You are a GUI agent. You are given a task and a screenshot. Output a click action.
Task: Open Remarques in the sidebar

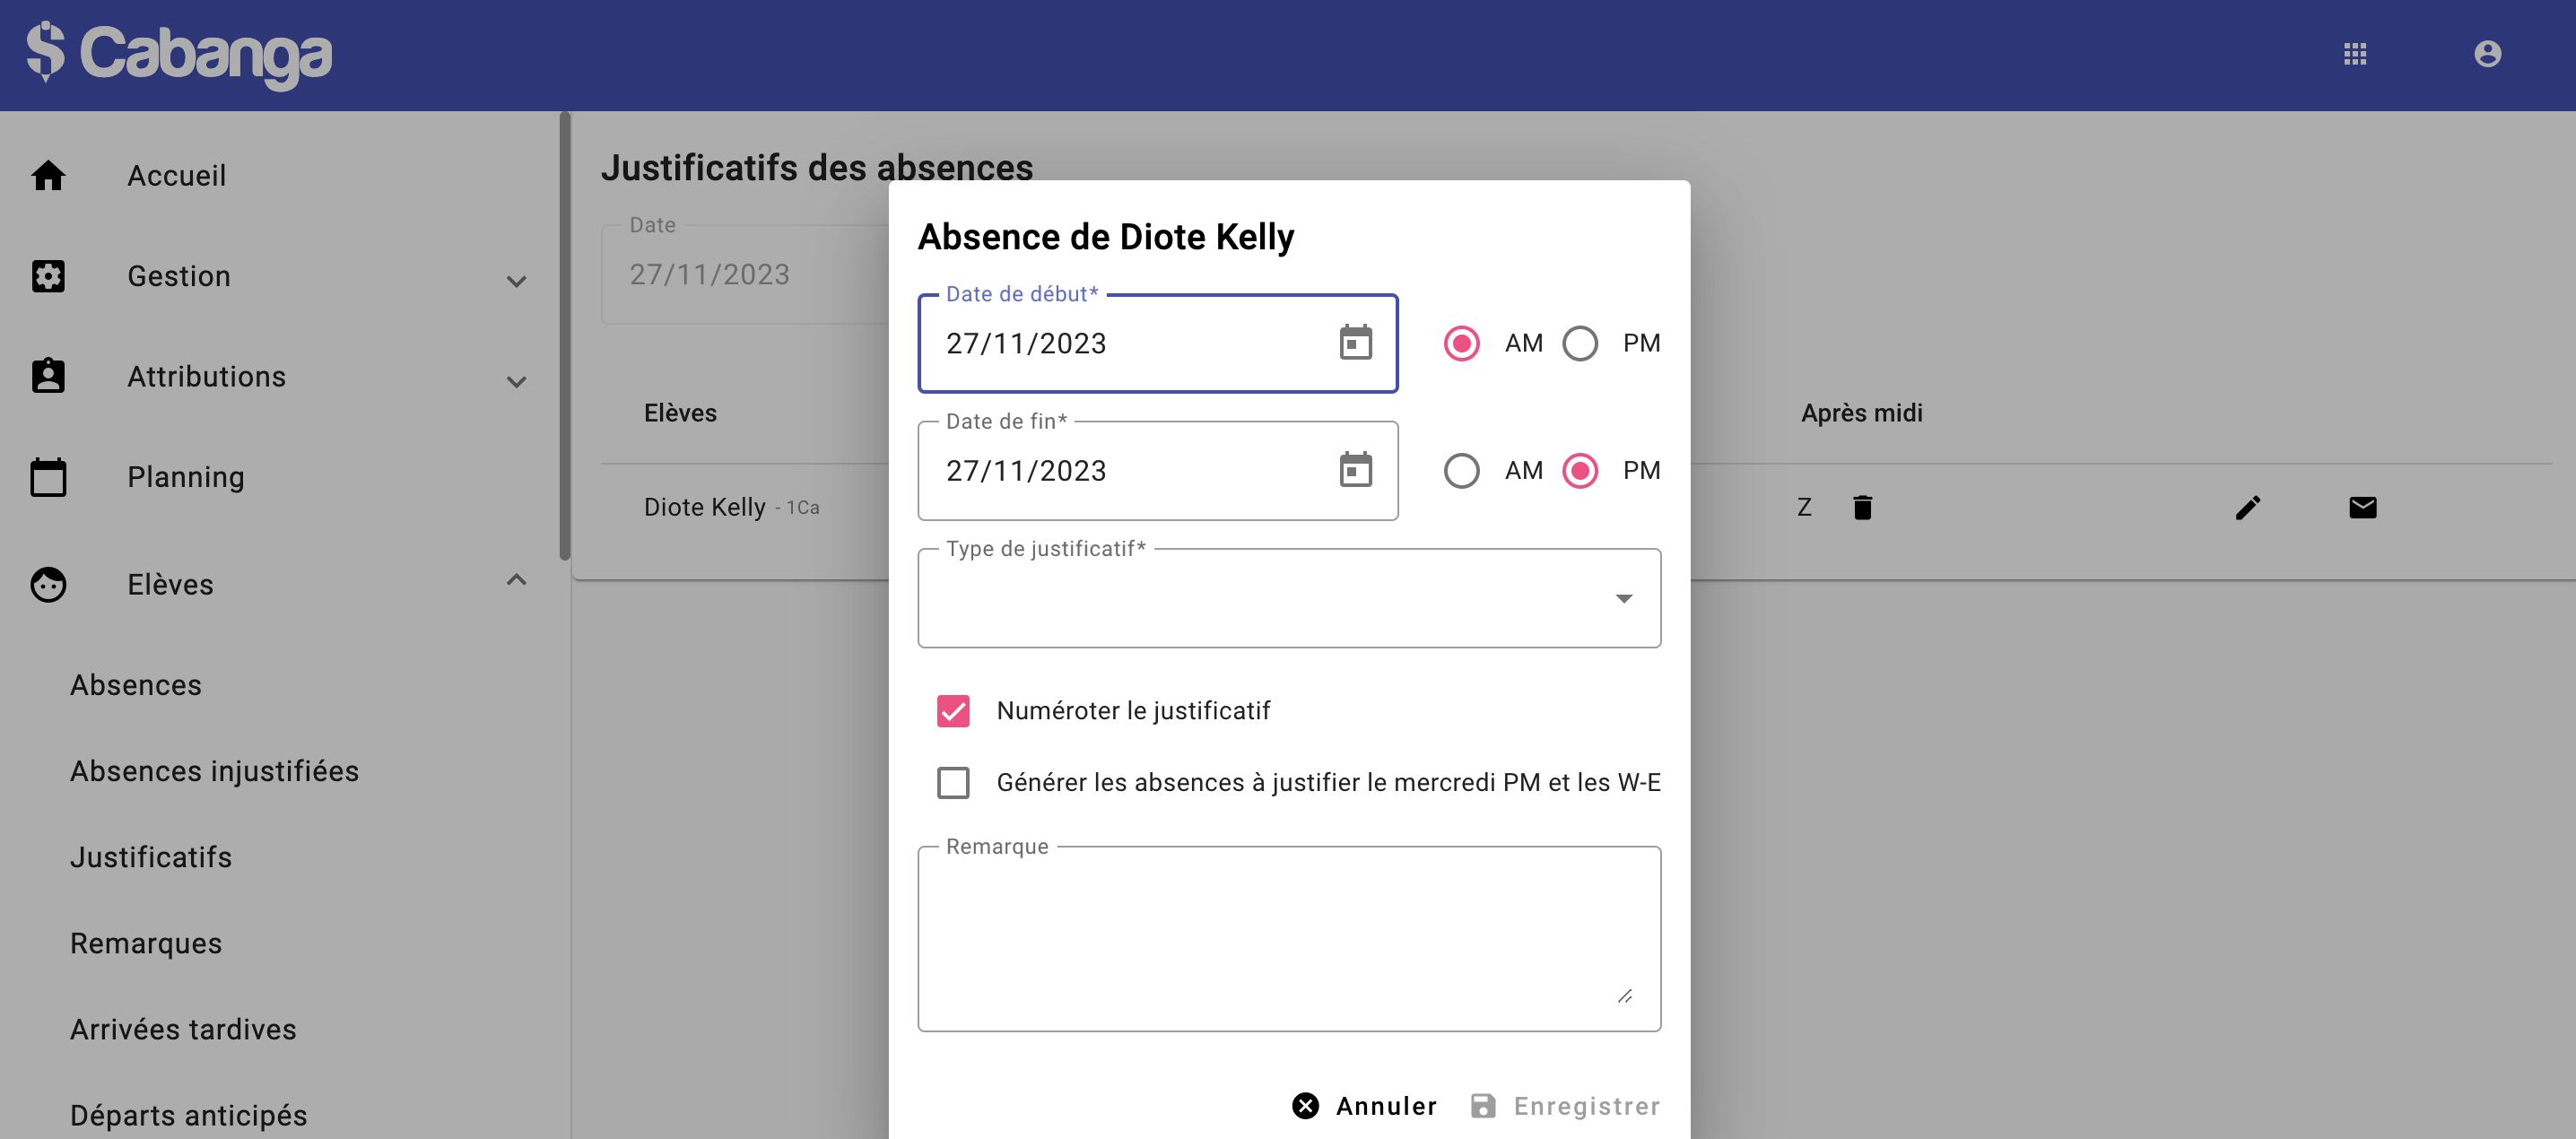click(146, 943)
